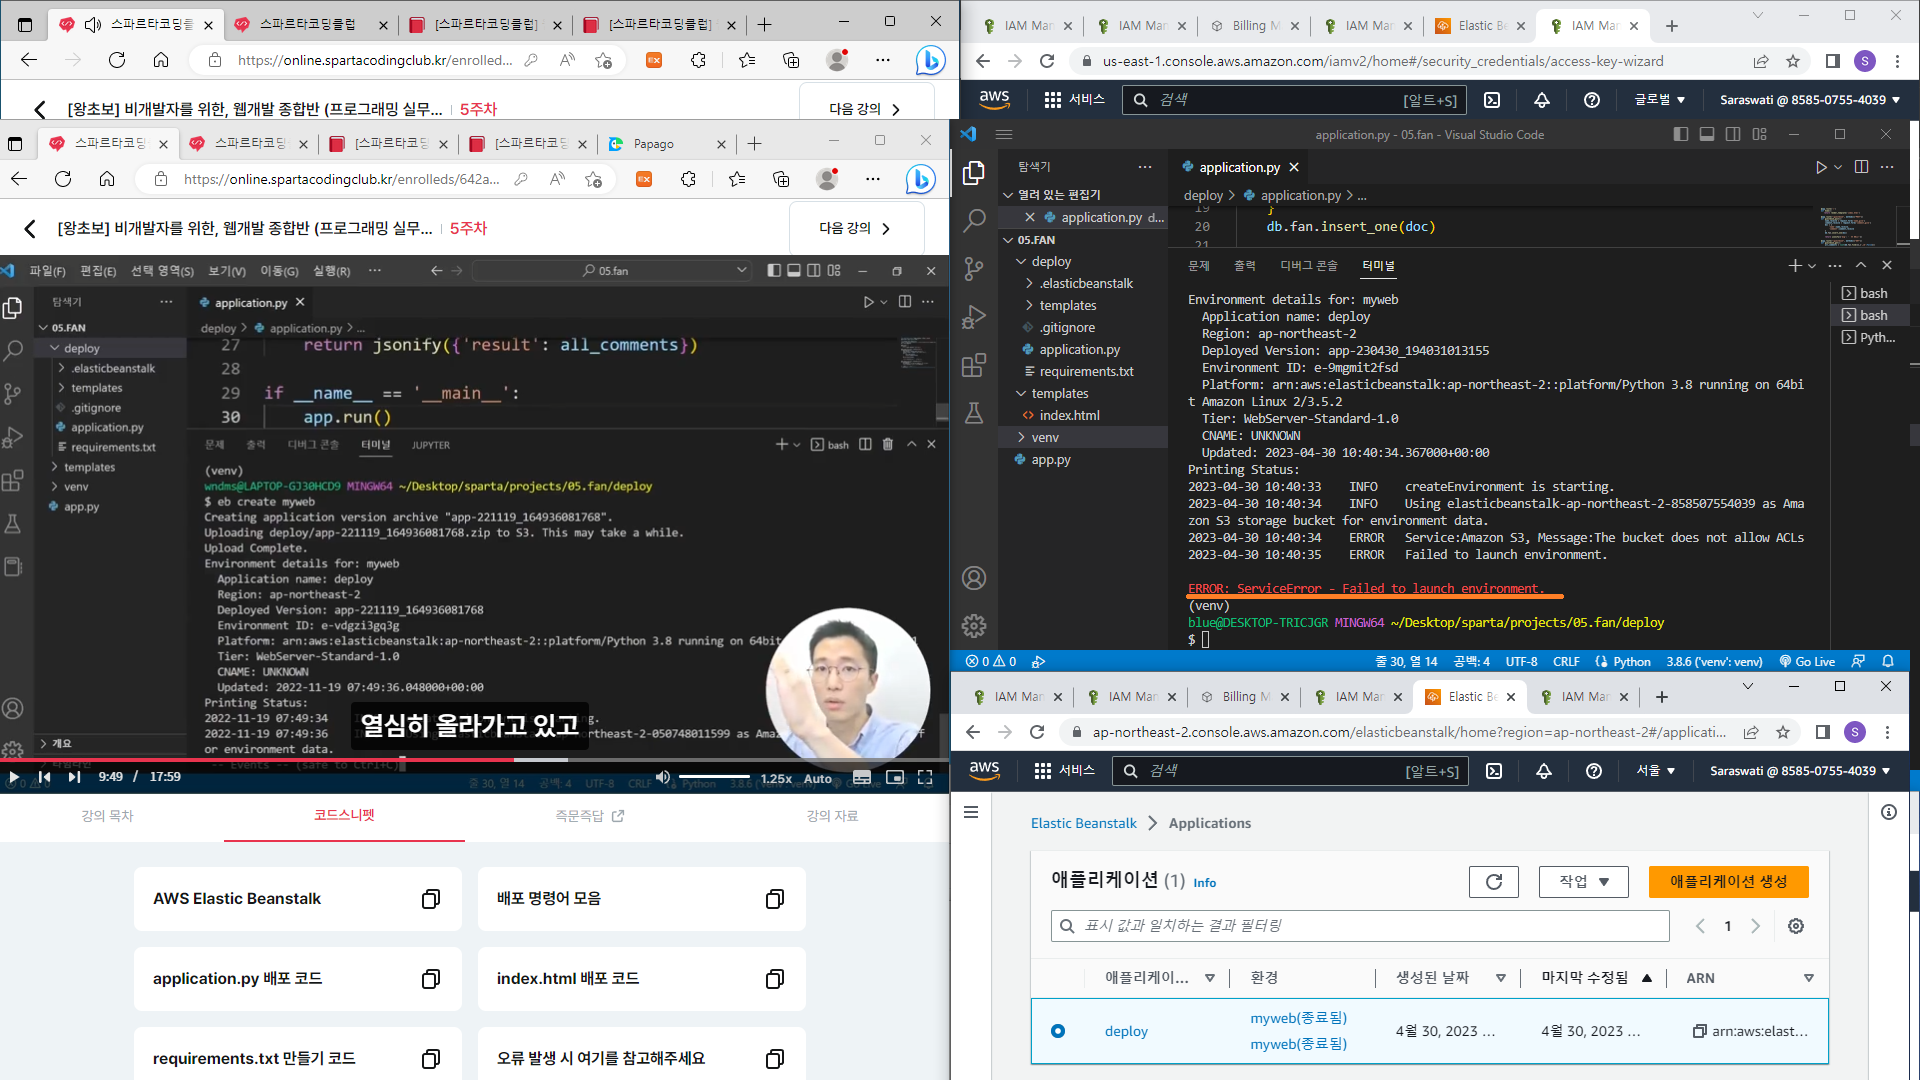Open Extensions view in VS Code activity bar
Image resolution: width=1920 pixels, height=1080 pixels.
(x=973, y=366)
